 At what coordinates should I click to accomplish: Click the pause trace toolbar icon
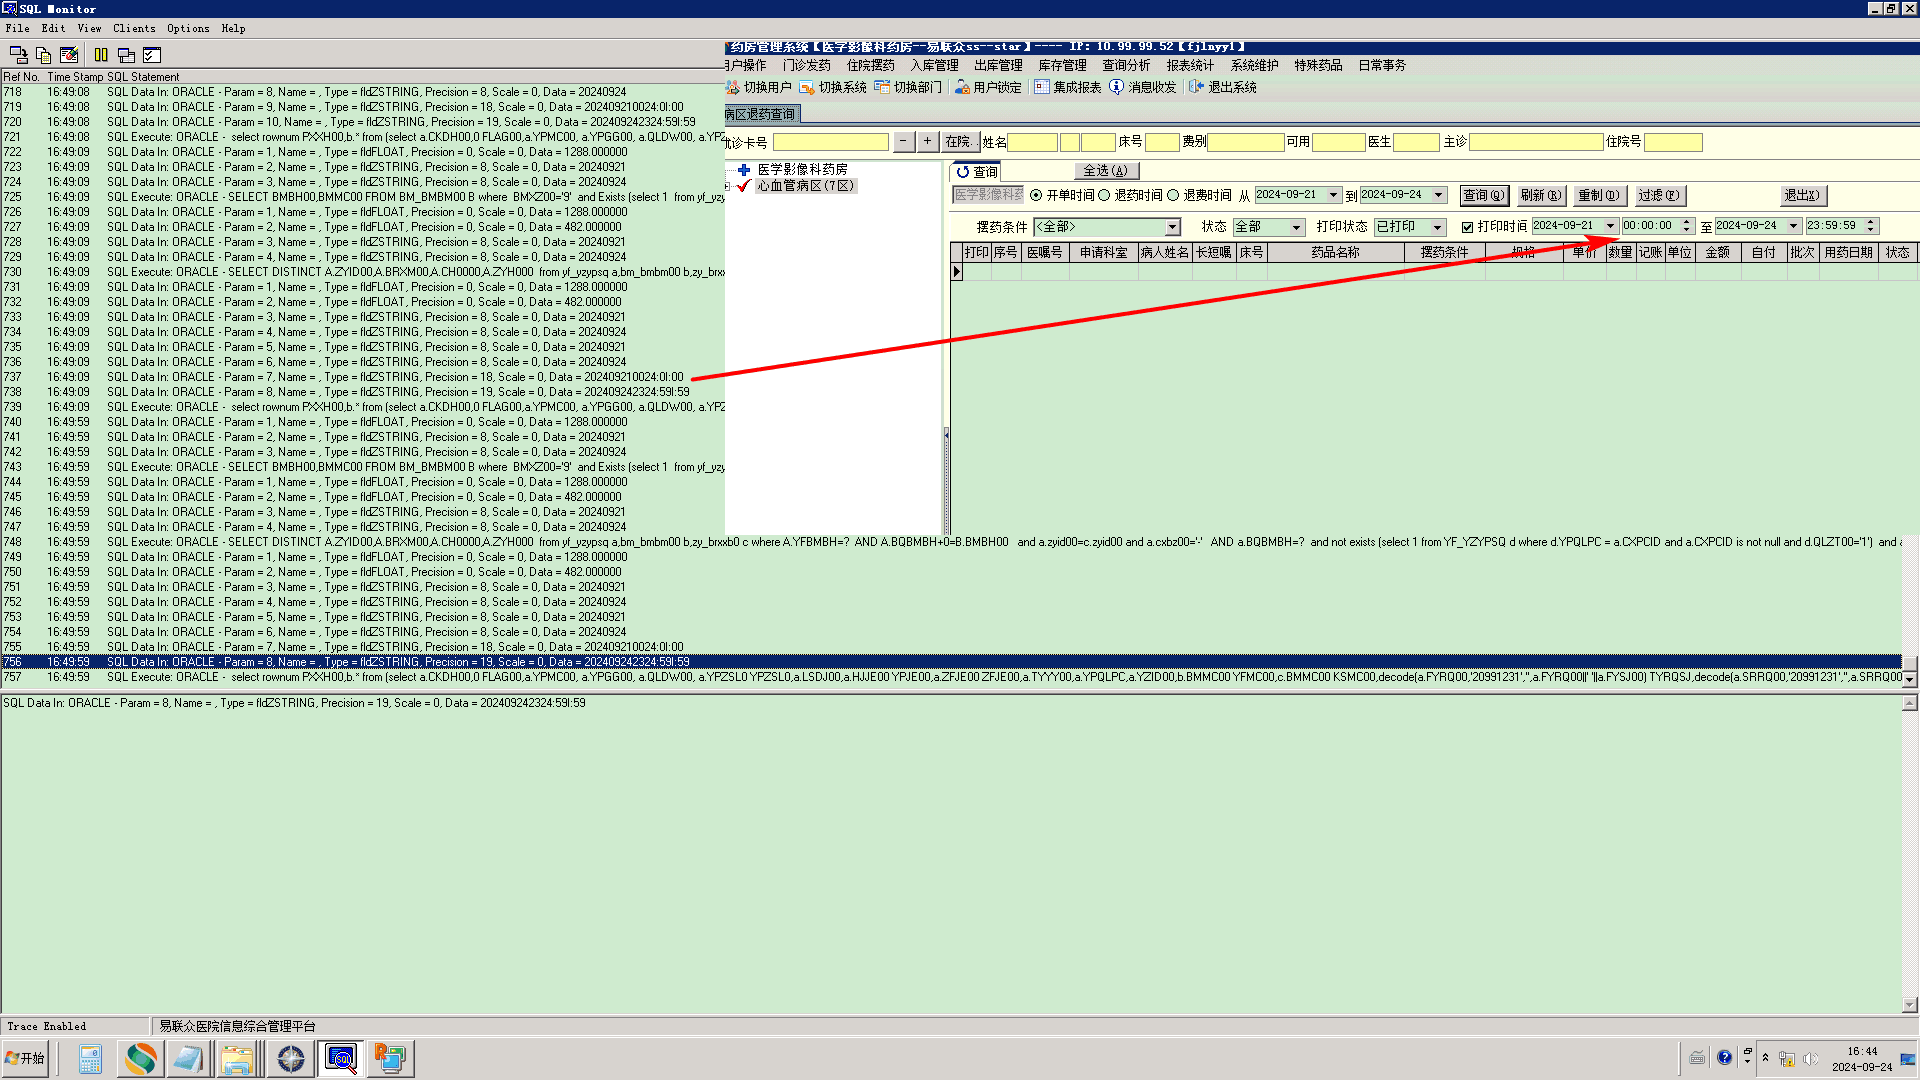(101, 55)
